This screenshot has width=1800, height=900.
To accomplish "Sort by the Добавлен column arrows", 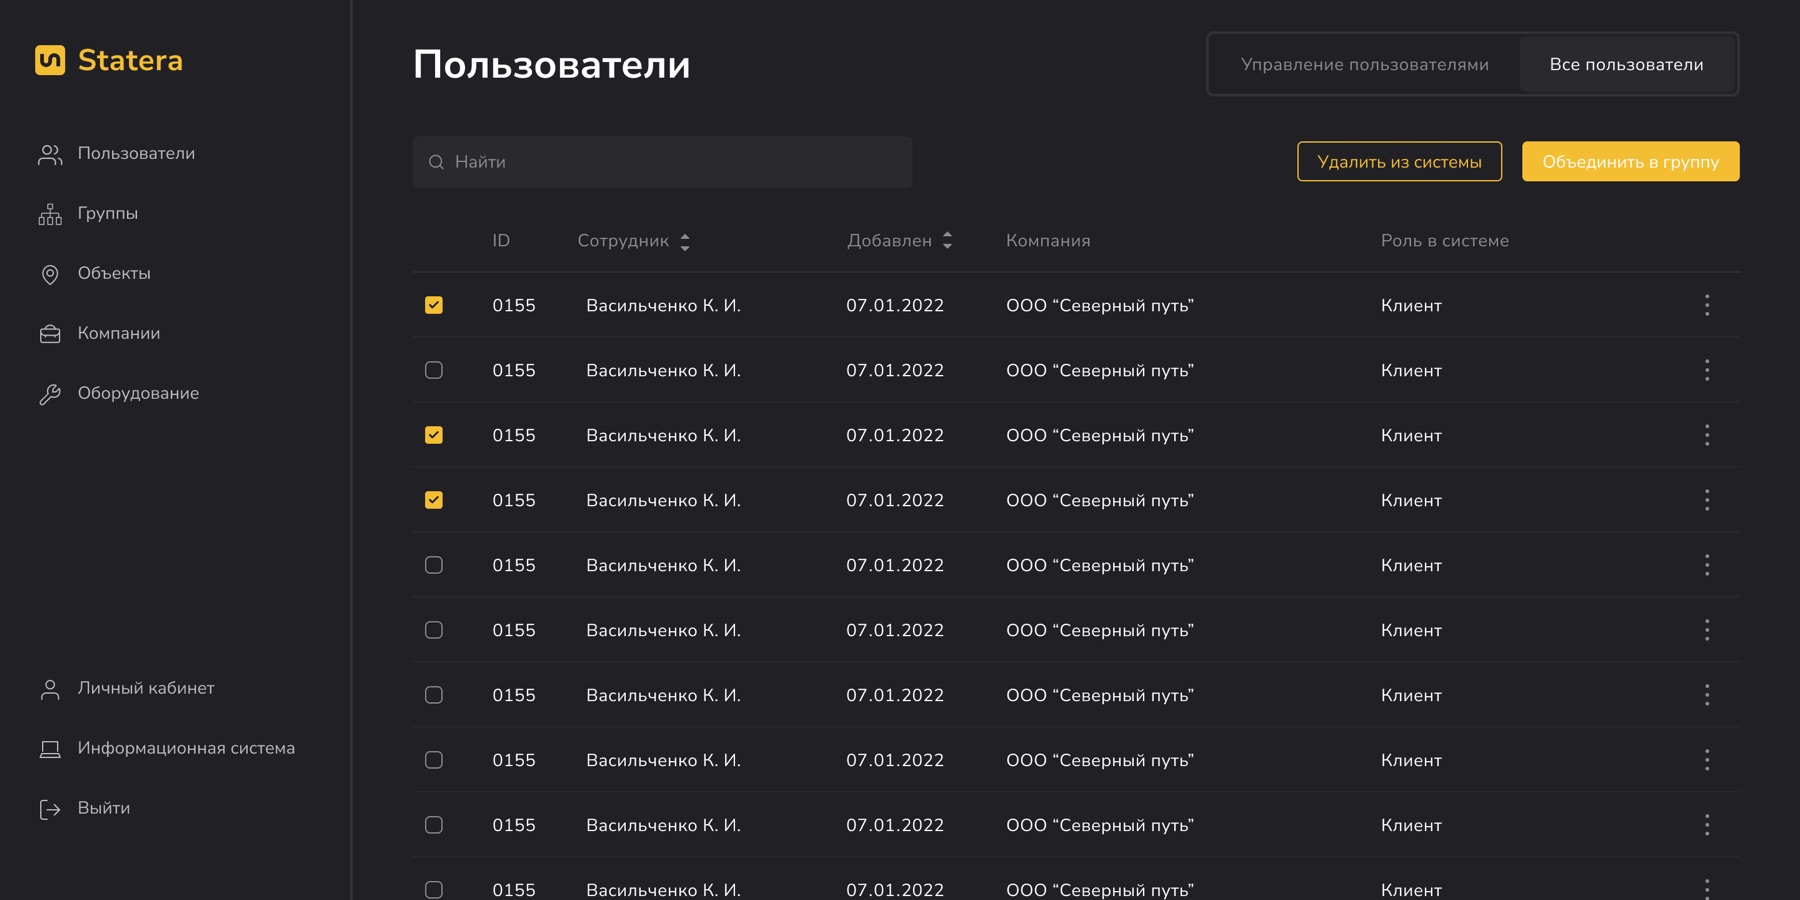I will (947, 240).
